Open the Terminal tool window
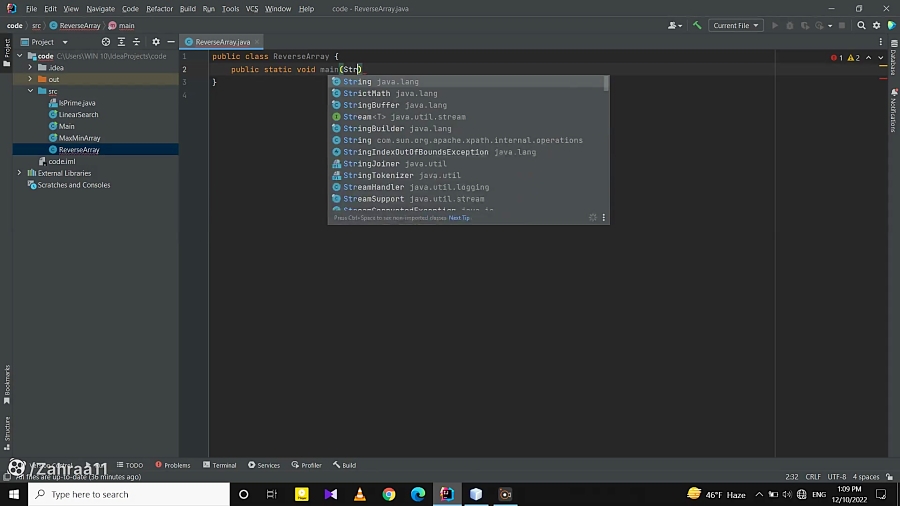Screen dimensions: 900x506 (219, 465)
